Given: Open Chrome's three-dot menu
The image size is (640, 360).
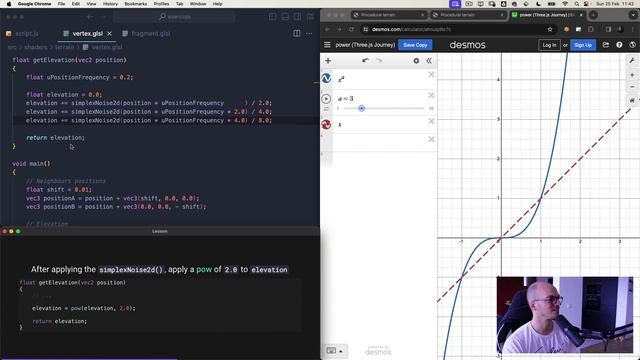Looking at the screenshot, I should [633, 29].
